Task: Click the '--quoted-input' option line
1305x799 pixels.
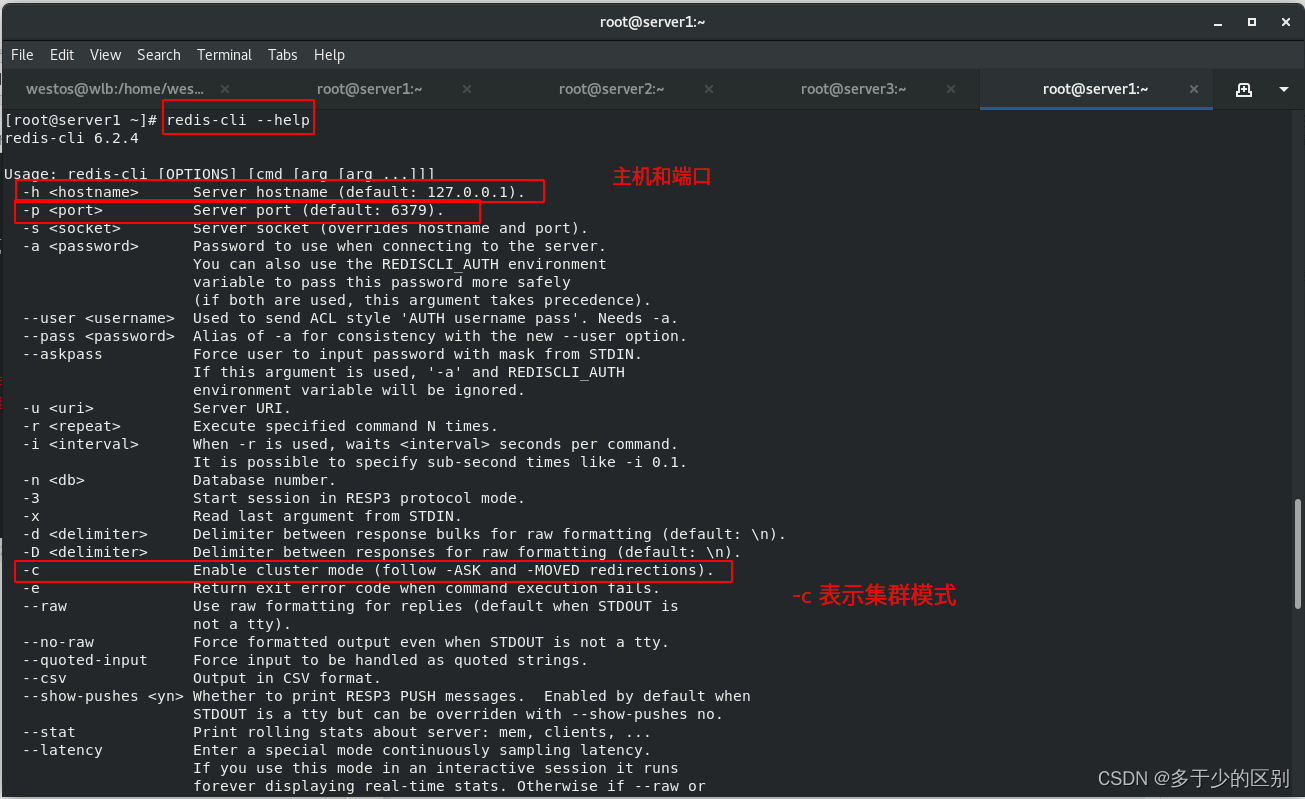Action: tap(305, 660)
